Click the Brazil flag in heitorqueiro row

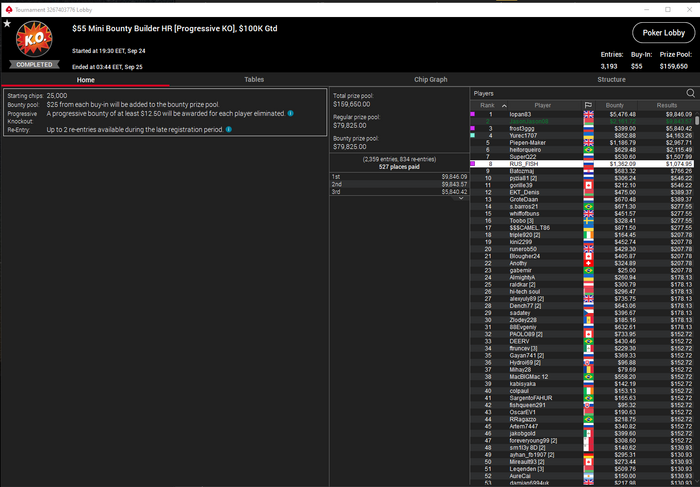pyautogui.click(x=588, y=150)
